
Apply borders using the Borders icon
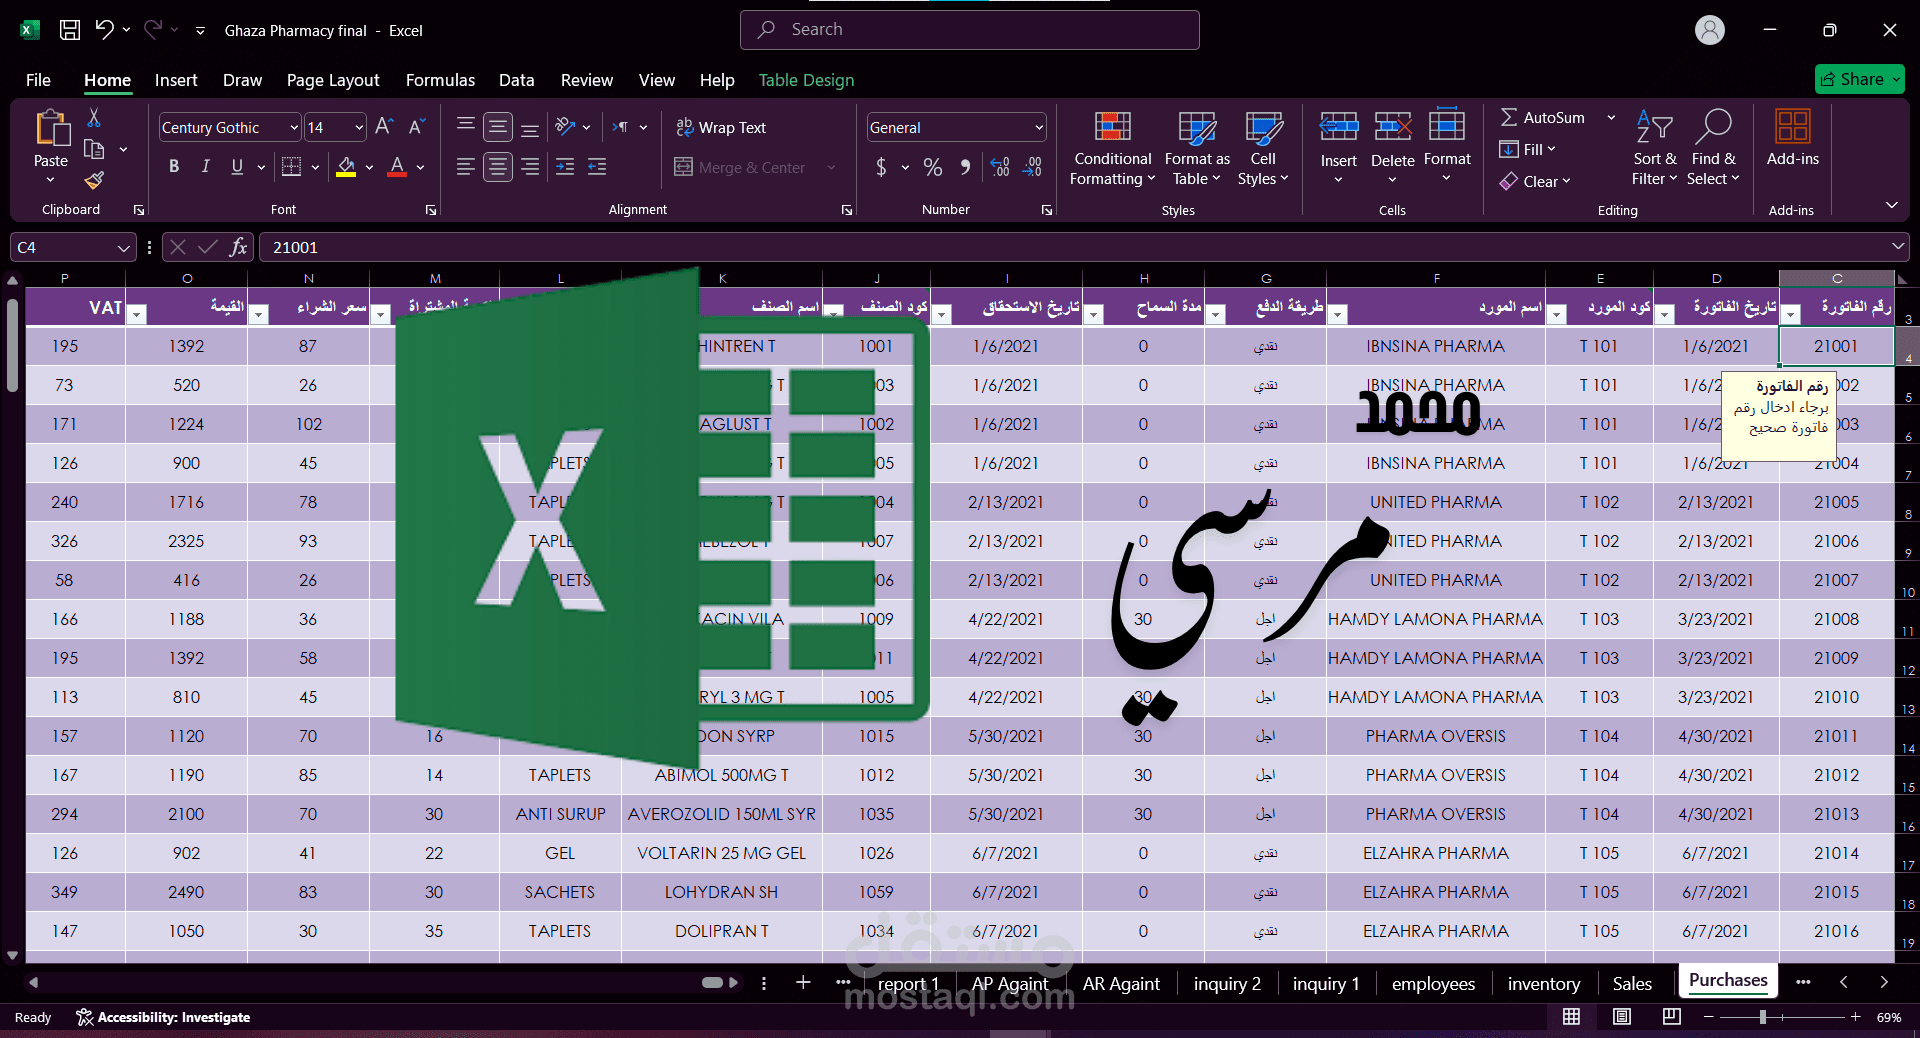(291, 167)
